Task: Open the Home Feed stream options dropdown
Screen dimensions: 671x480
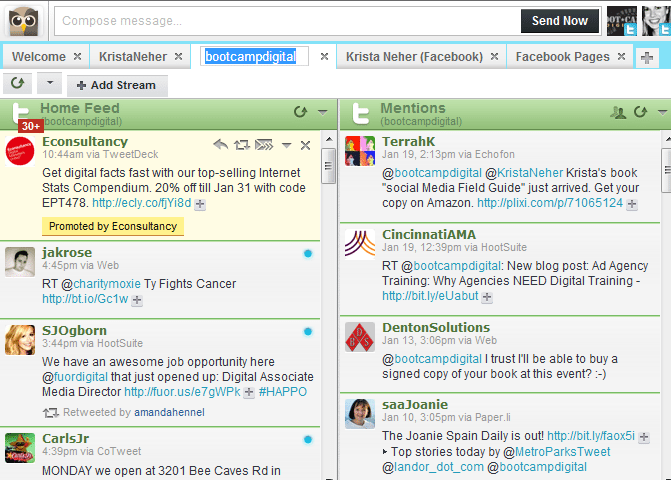Action: pos(322,112)
